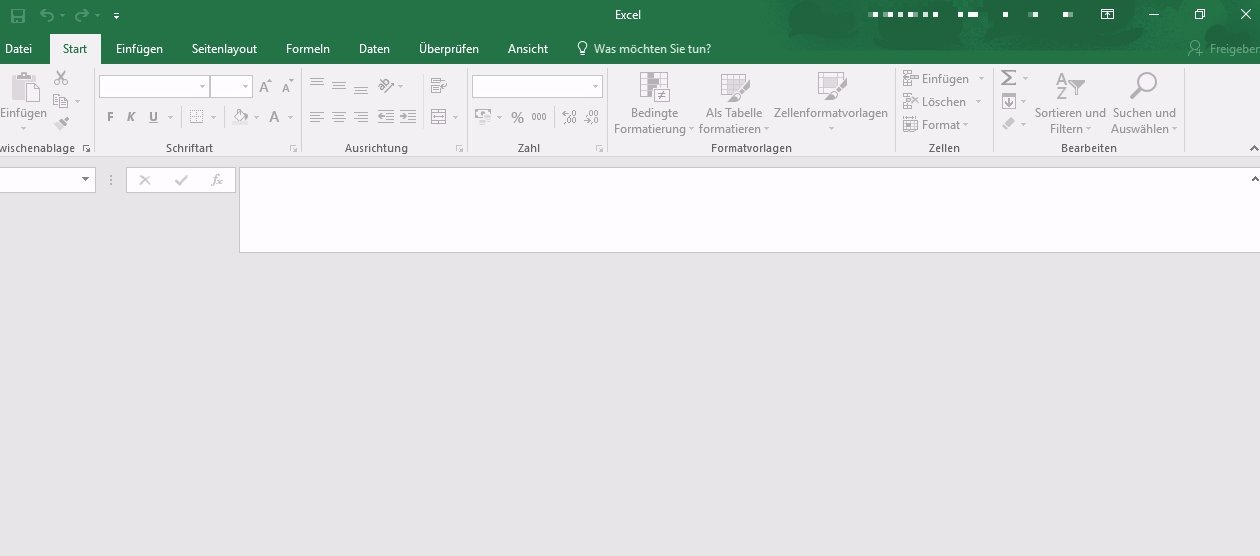
Task: Click the Borders grid icon
Action: [196, 117]
